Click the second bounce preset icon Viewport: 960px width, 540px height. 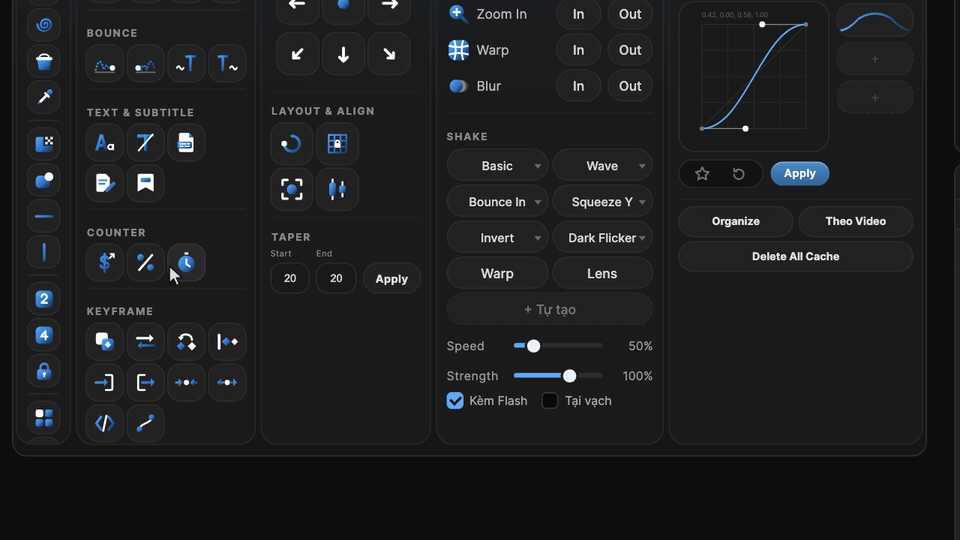[145, 64]
